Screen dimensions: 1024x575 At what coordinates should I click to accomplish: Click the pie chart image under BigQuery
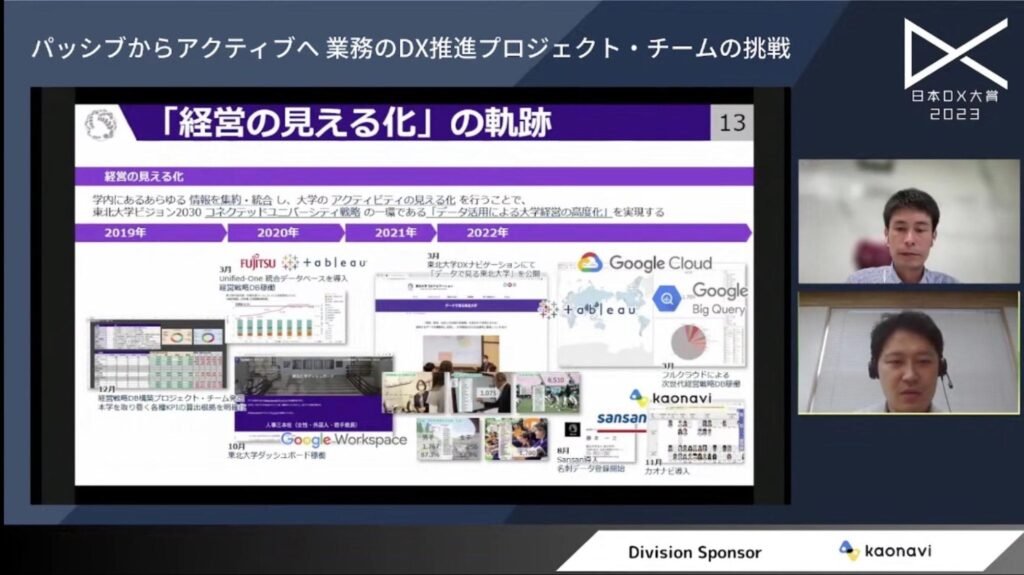(689, 342)
